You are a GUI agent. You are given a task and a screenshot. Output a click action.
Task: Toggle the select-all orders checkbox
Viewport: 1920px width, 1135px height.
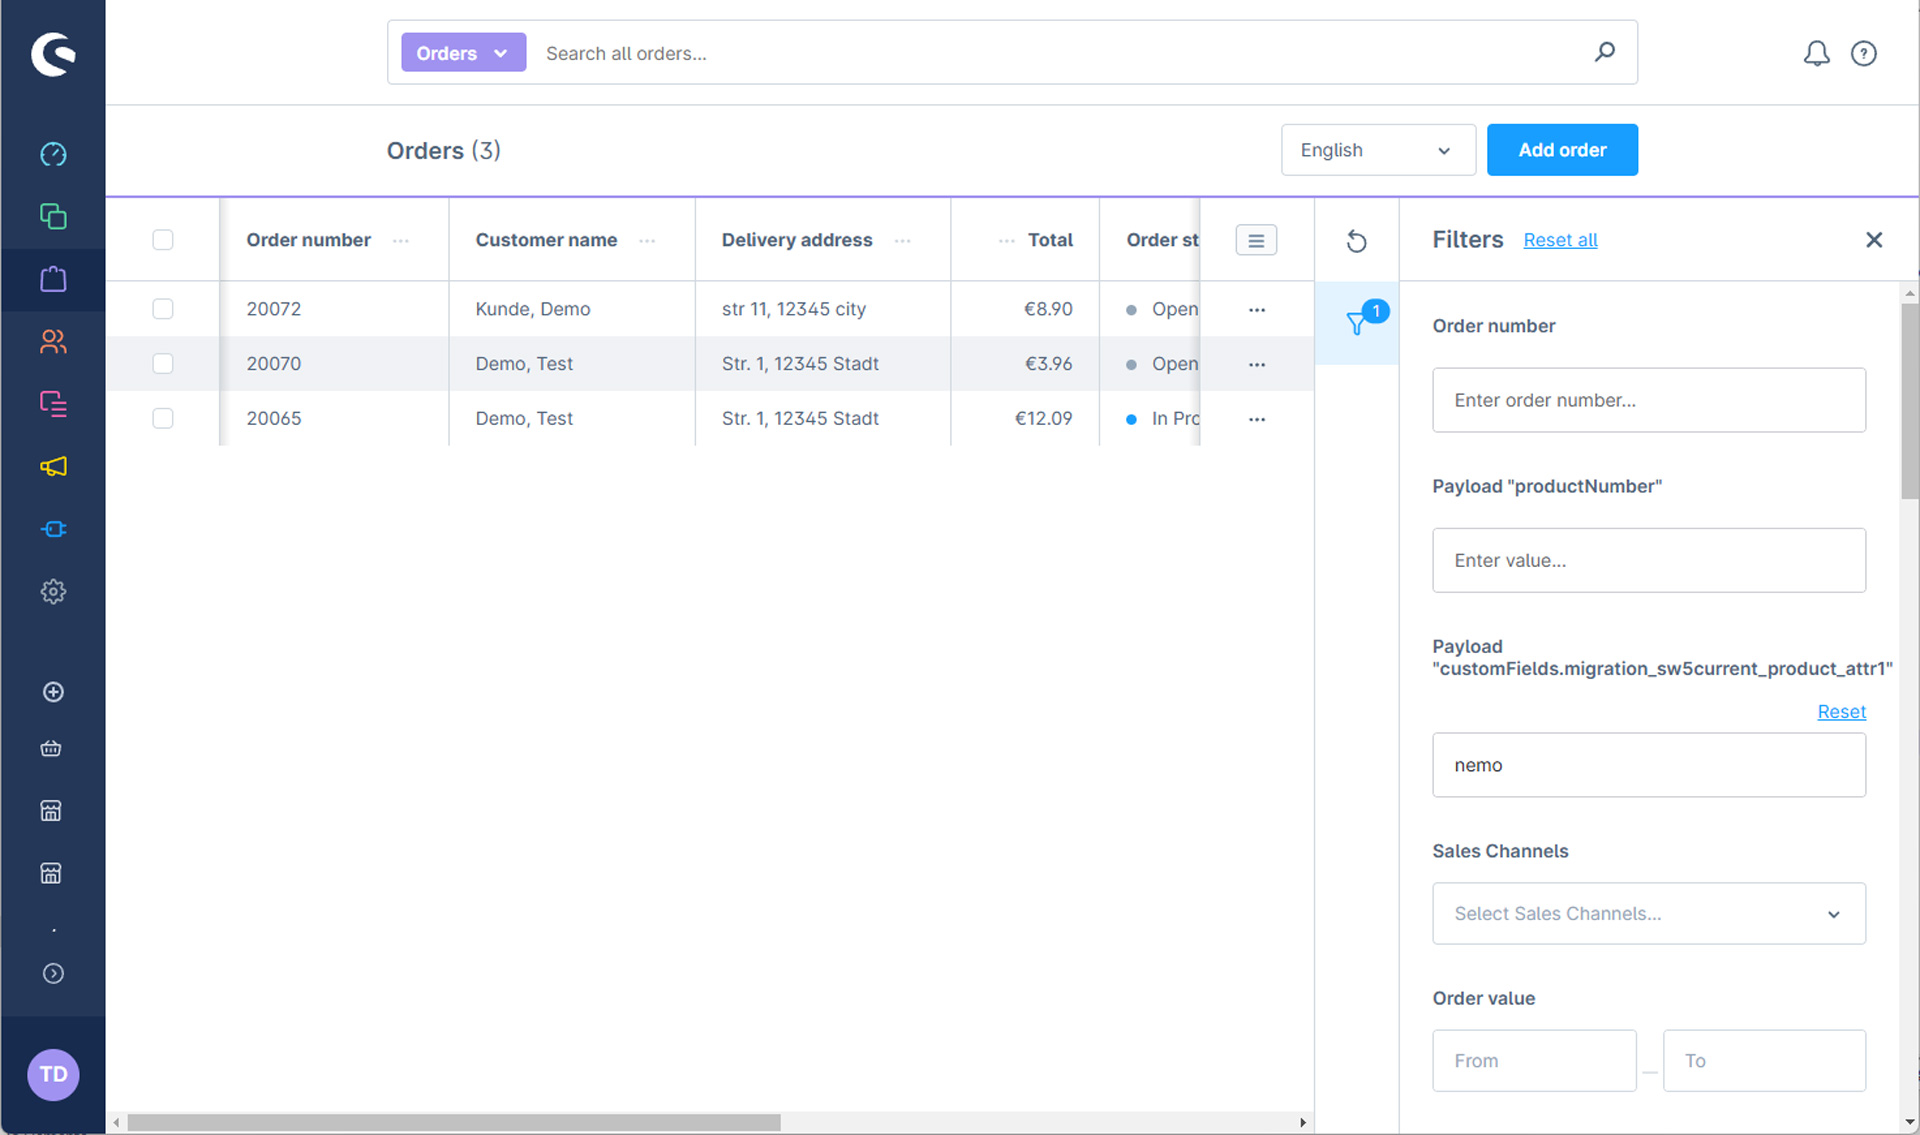point(163,240)
